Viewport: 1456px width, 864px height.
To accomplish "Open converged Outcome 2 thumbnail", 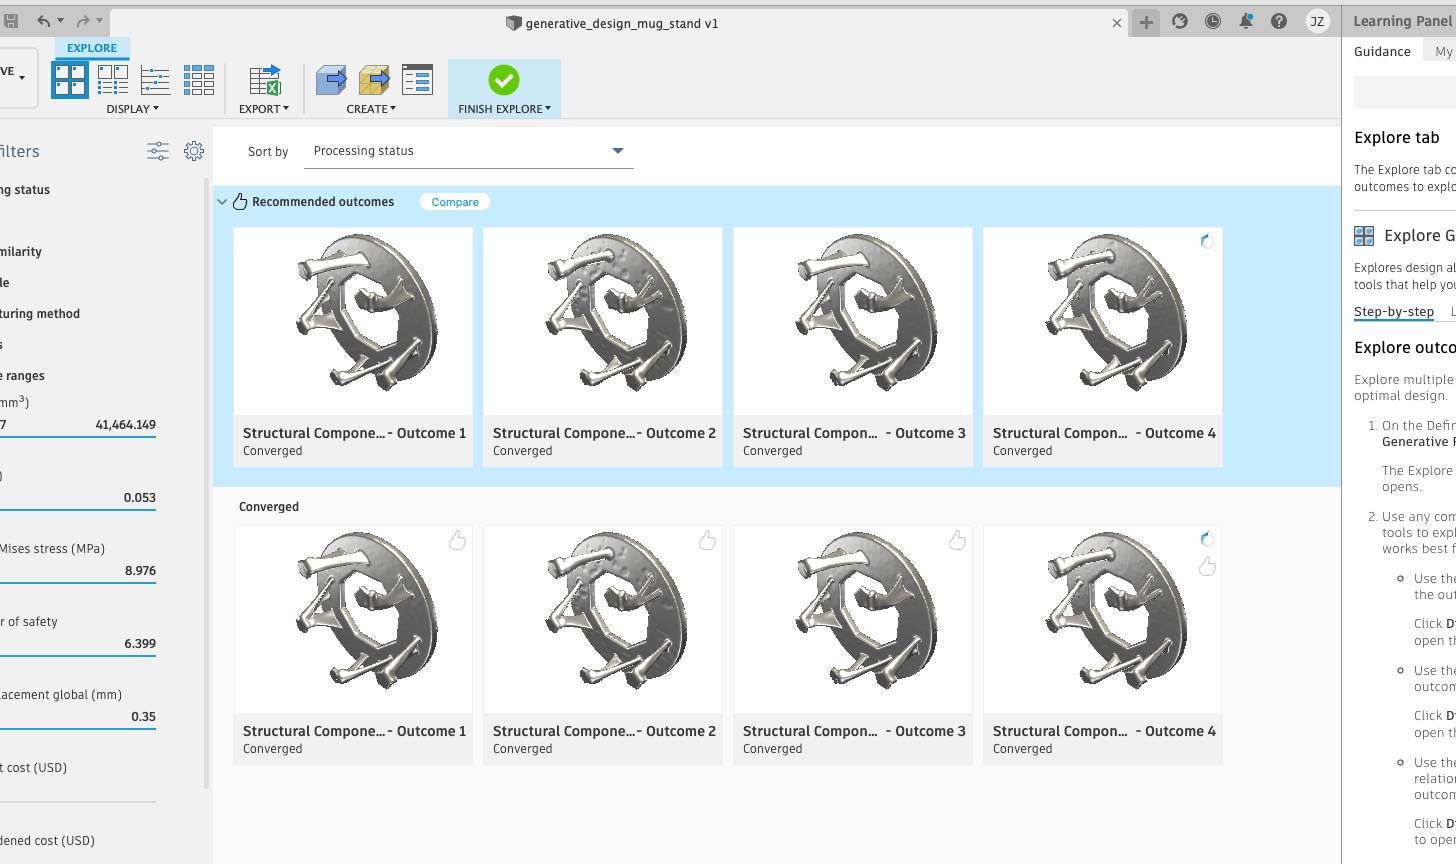I will 603,619.
